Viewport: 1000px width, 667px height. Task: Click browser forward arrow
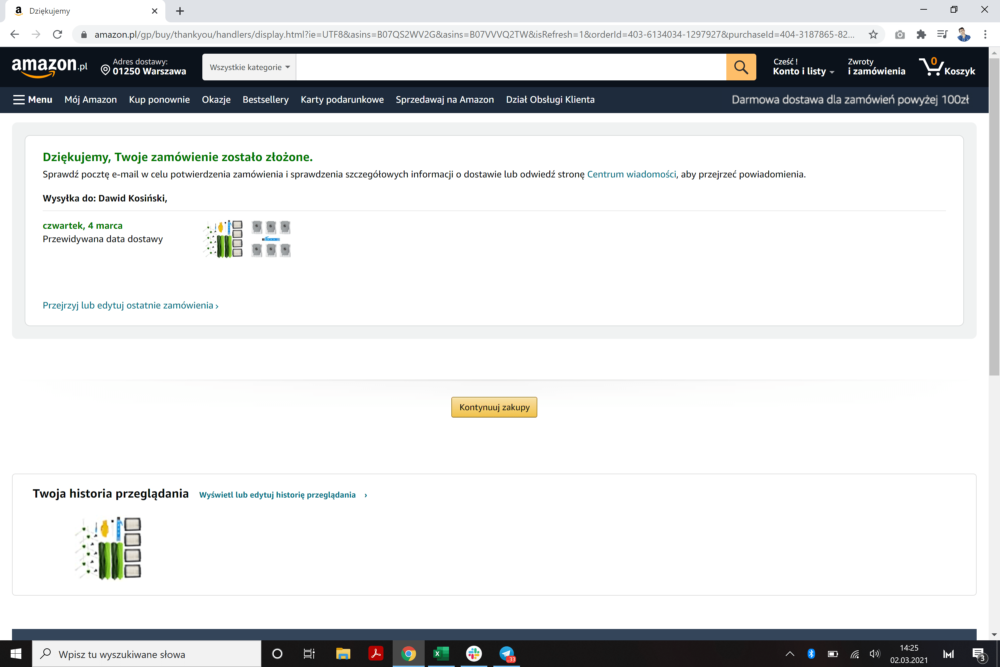pos(36,34)
